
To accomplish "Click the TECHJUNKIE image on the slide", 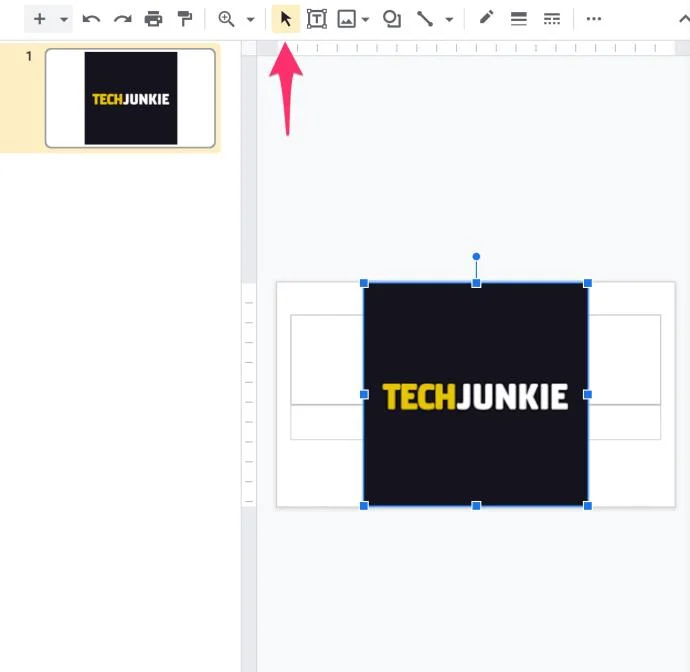I will click(476, 395).
